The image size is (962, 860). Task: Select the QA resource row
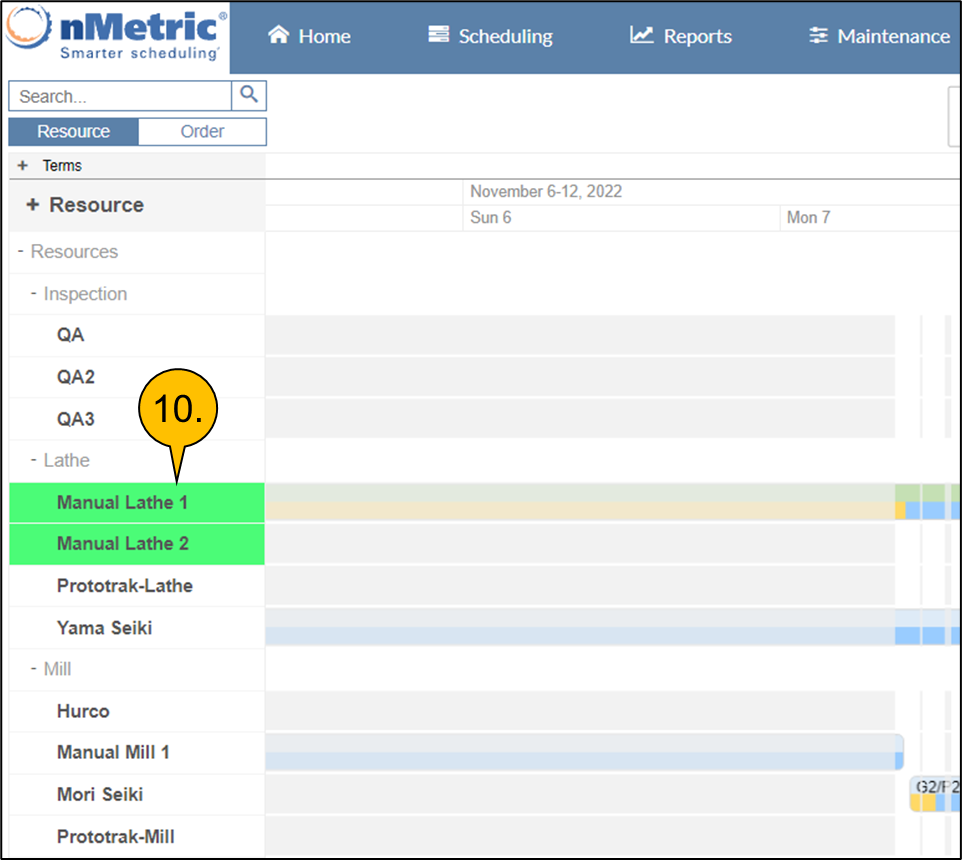click(137, 335)
